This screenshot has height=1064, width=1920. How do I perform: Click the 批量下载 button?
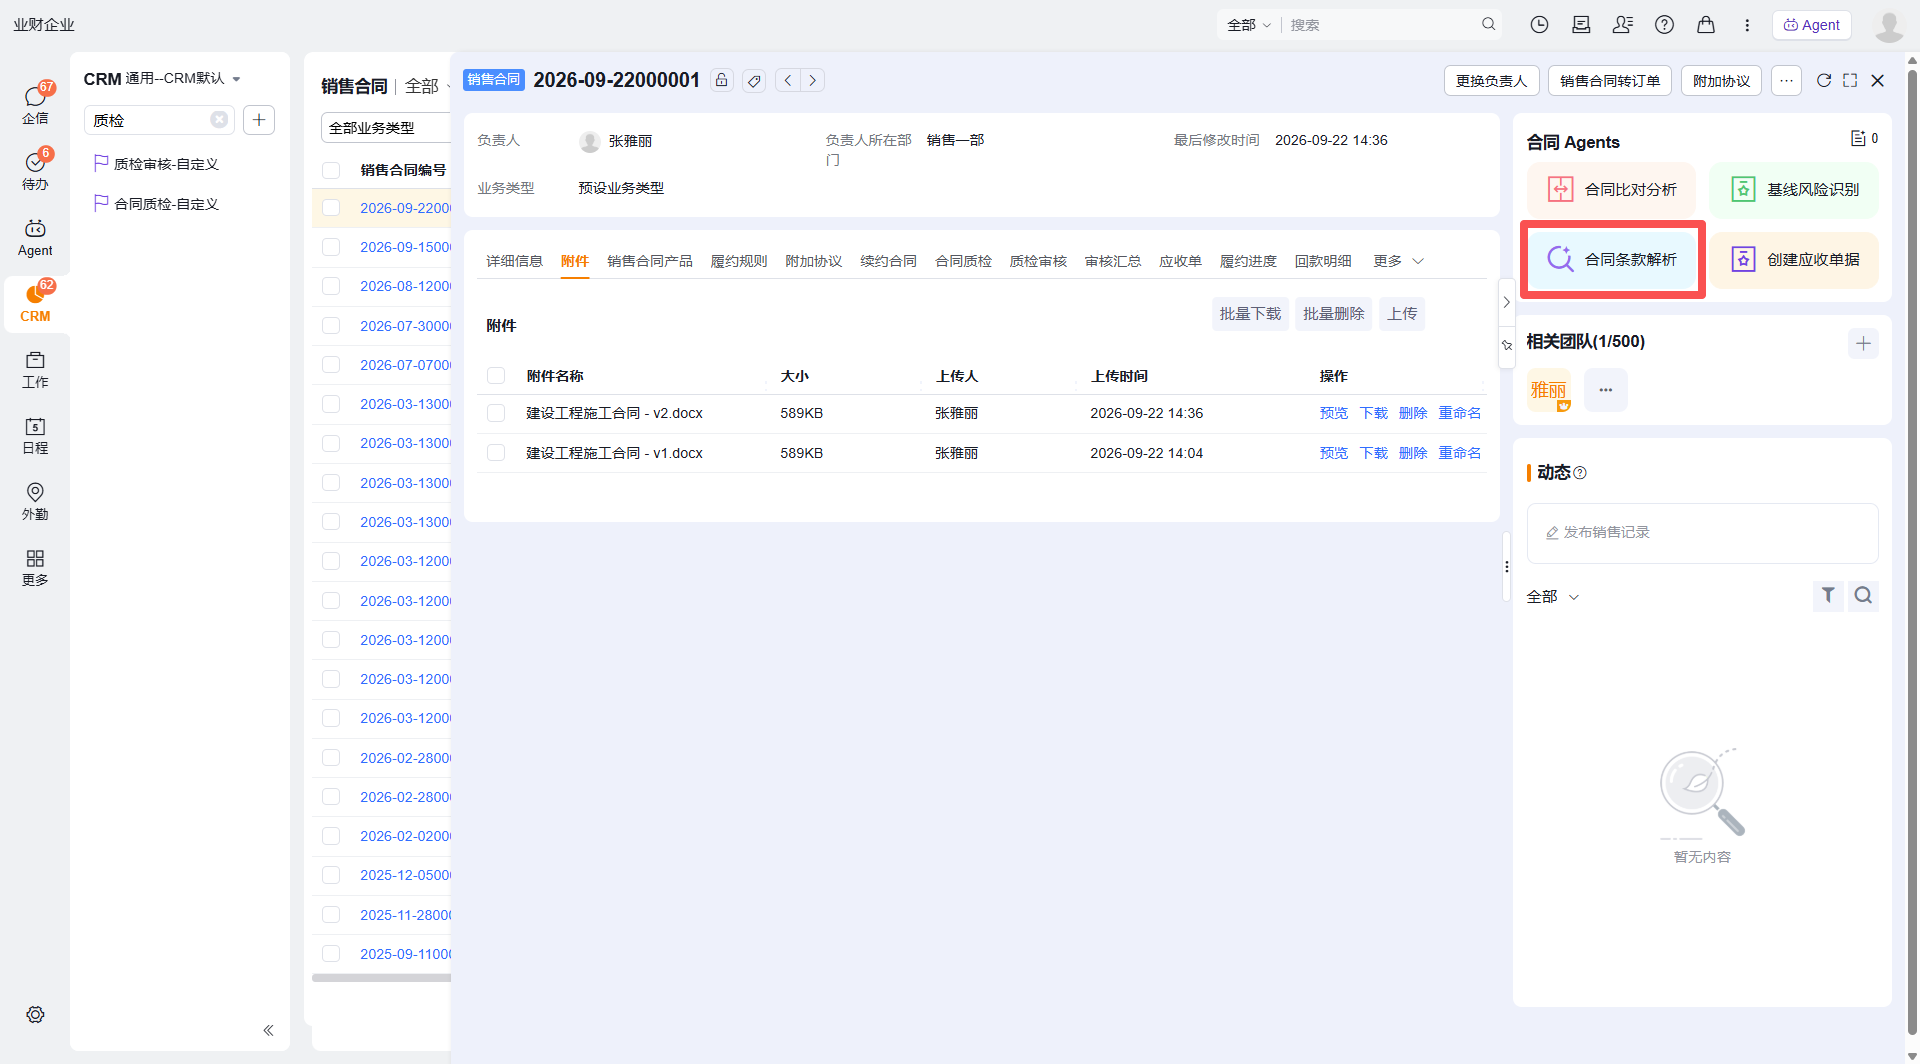point(1250,314)
